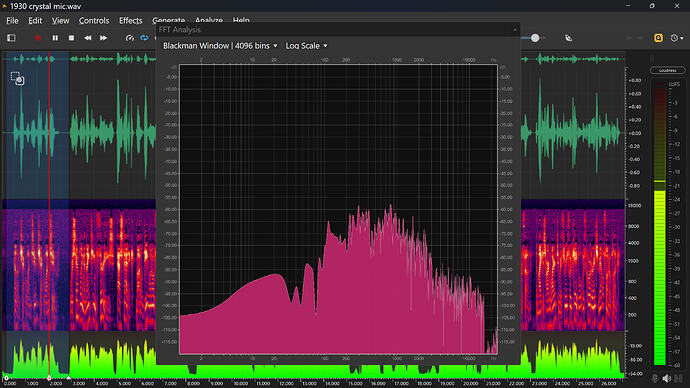Stop playback with the square button
The height and width of the screenshot is (388, 690).
(71, 38)
